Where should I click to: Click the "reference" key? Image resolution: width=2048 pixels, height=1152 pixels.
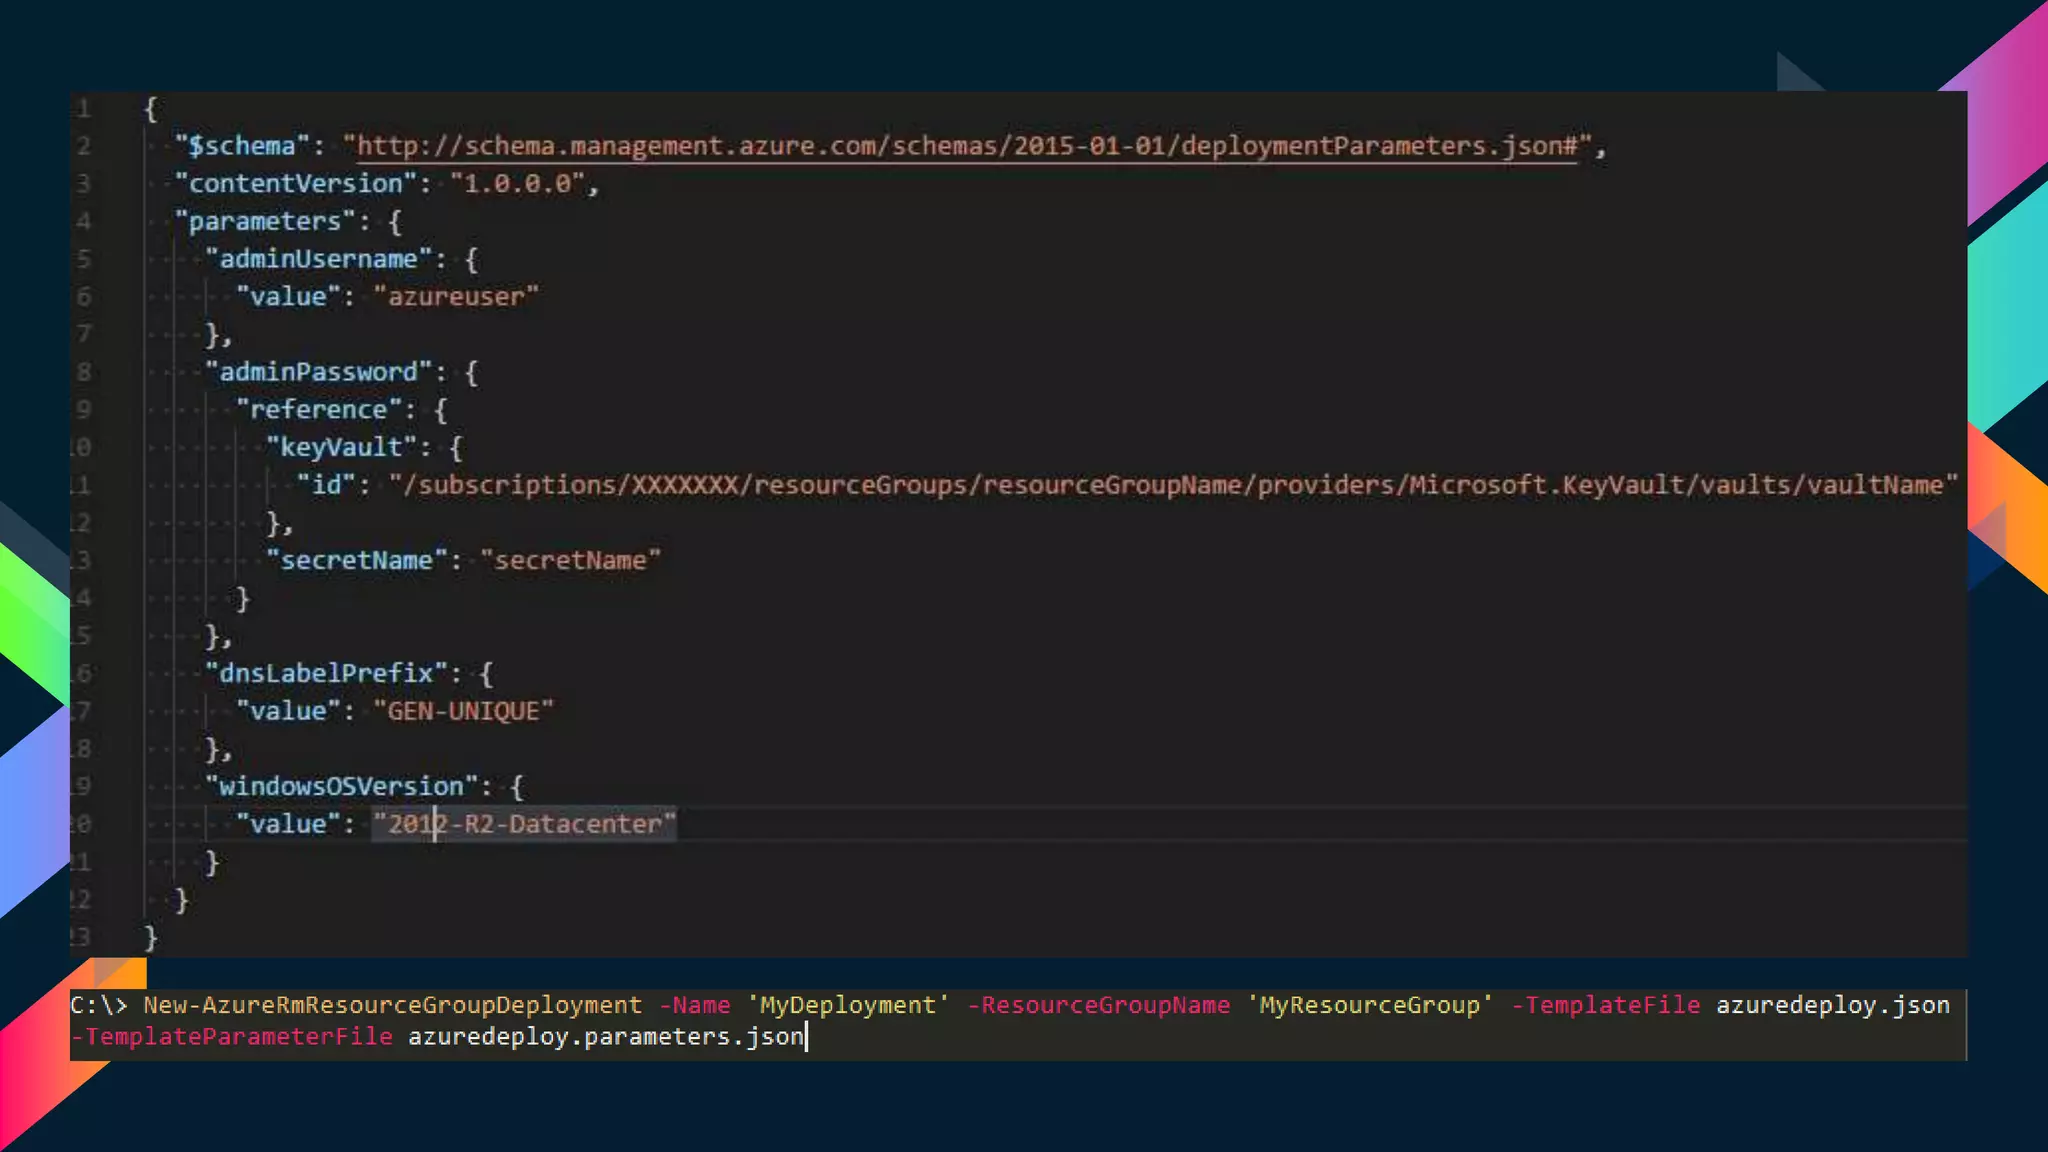pyautogui.click(x=318, y=410)
